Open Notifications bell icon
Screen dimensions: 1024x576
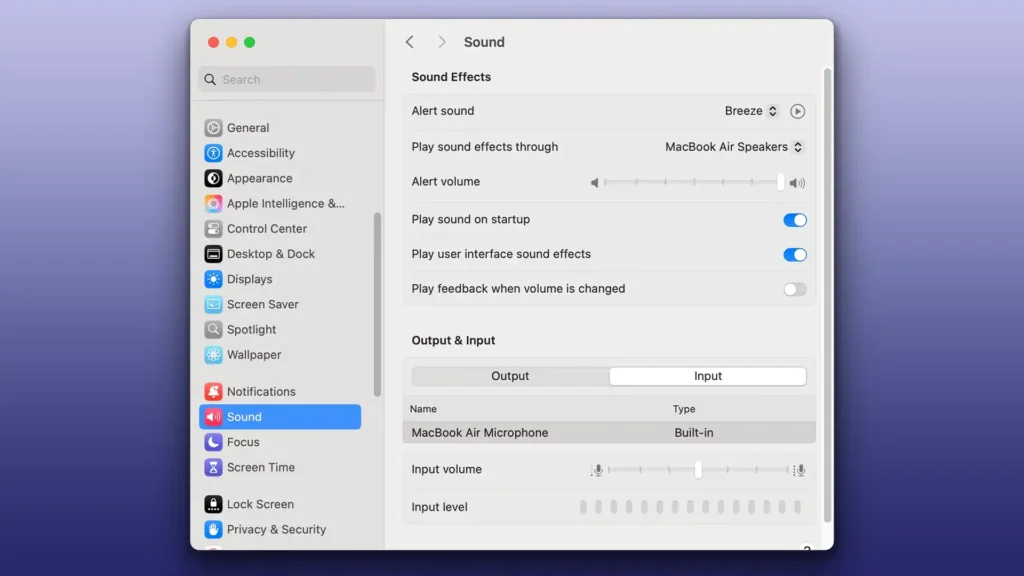[213, 392]
